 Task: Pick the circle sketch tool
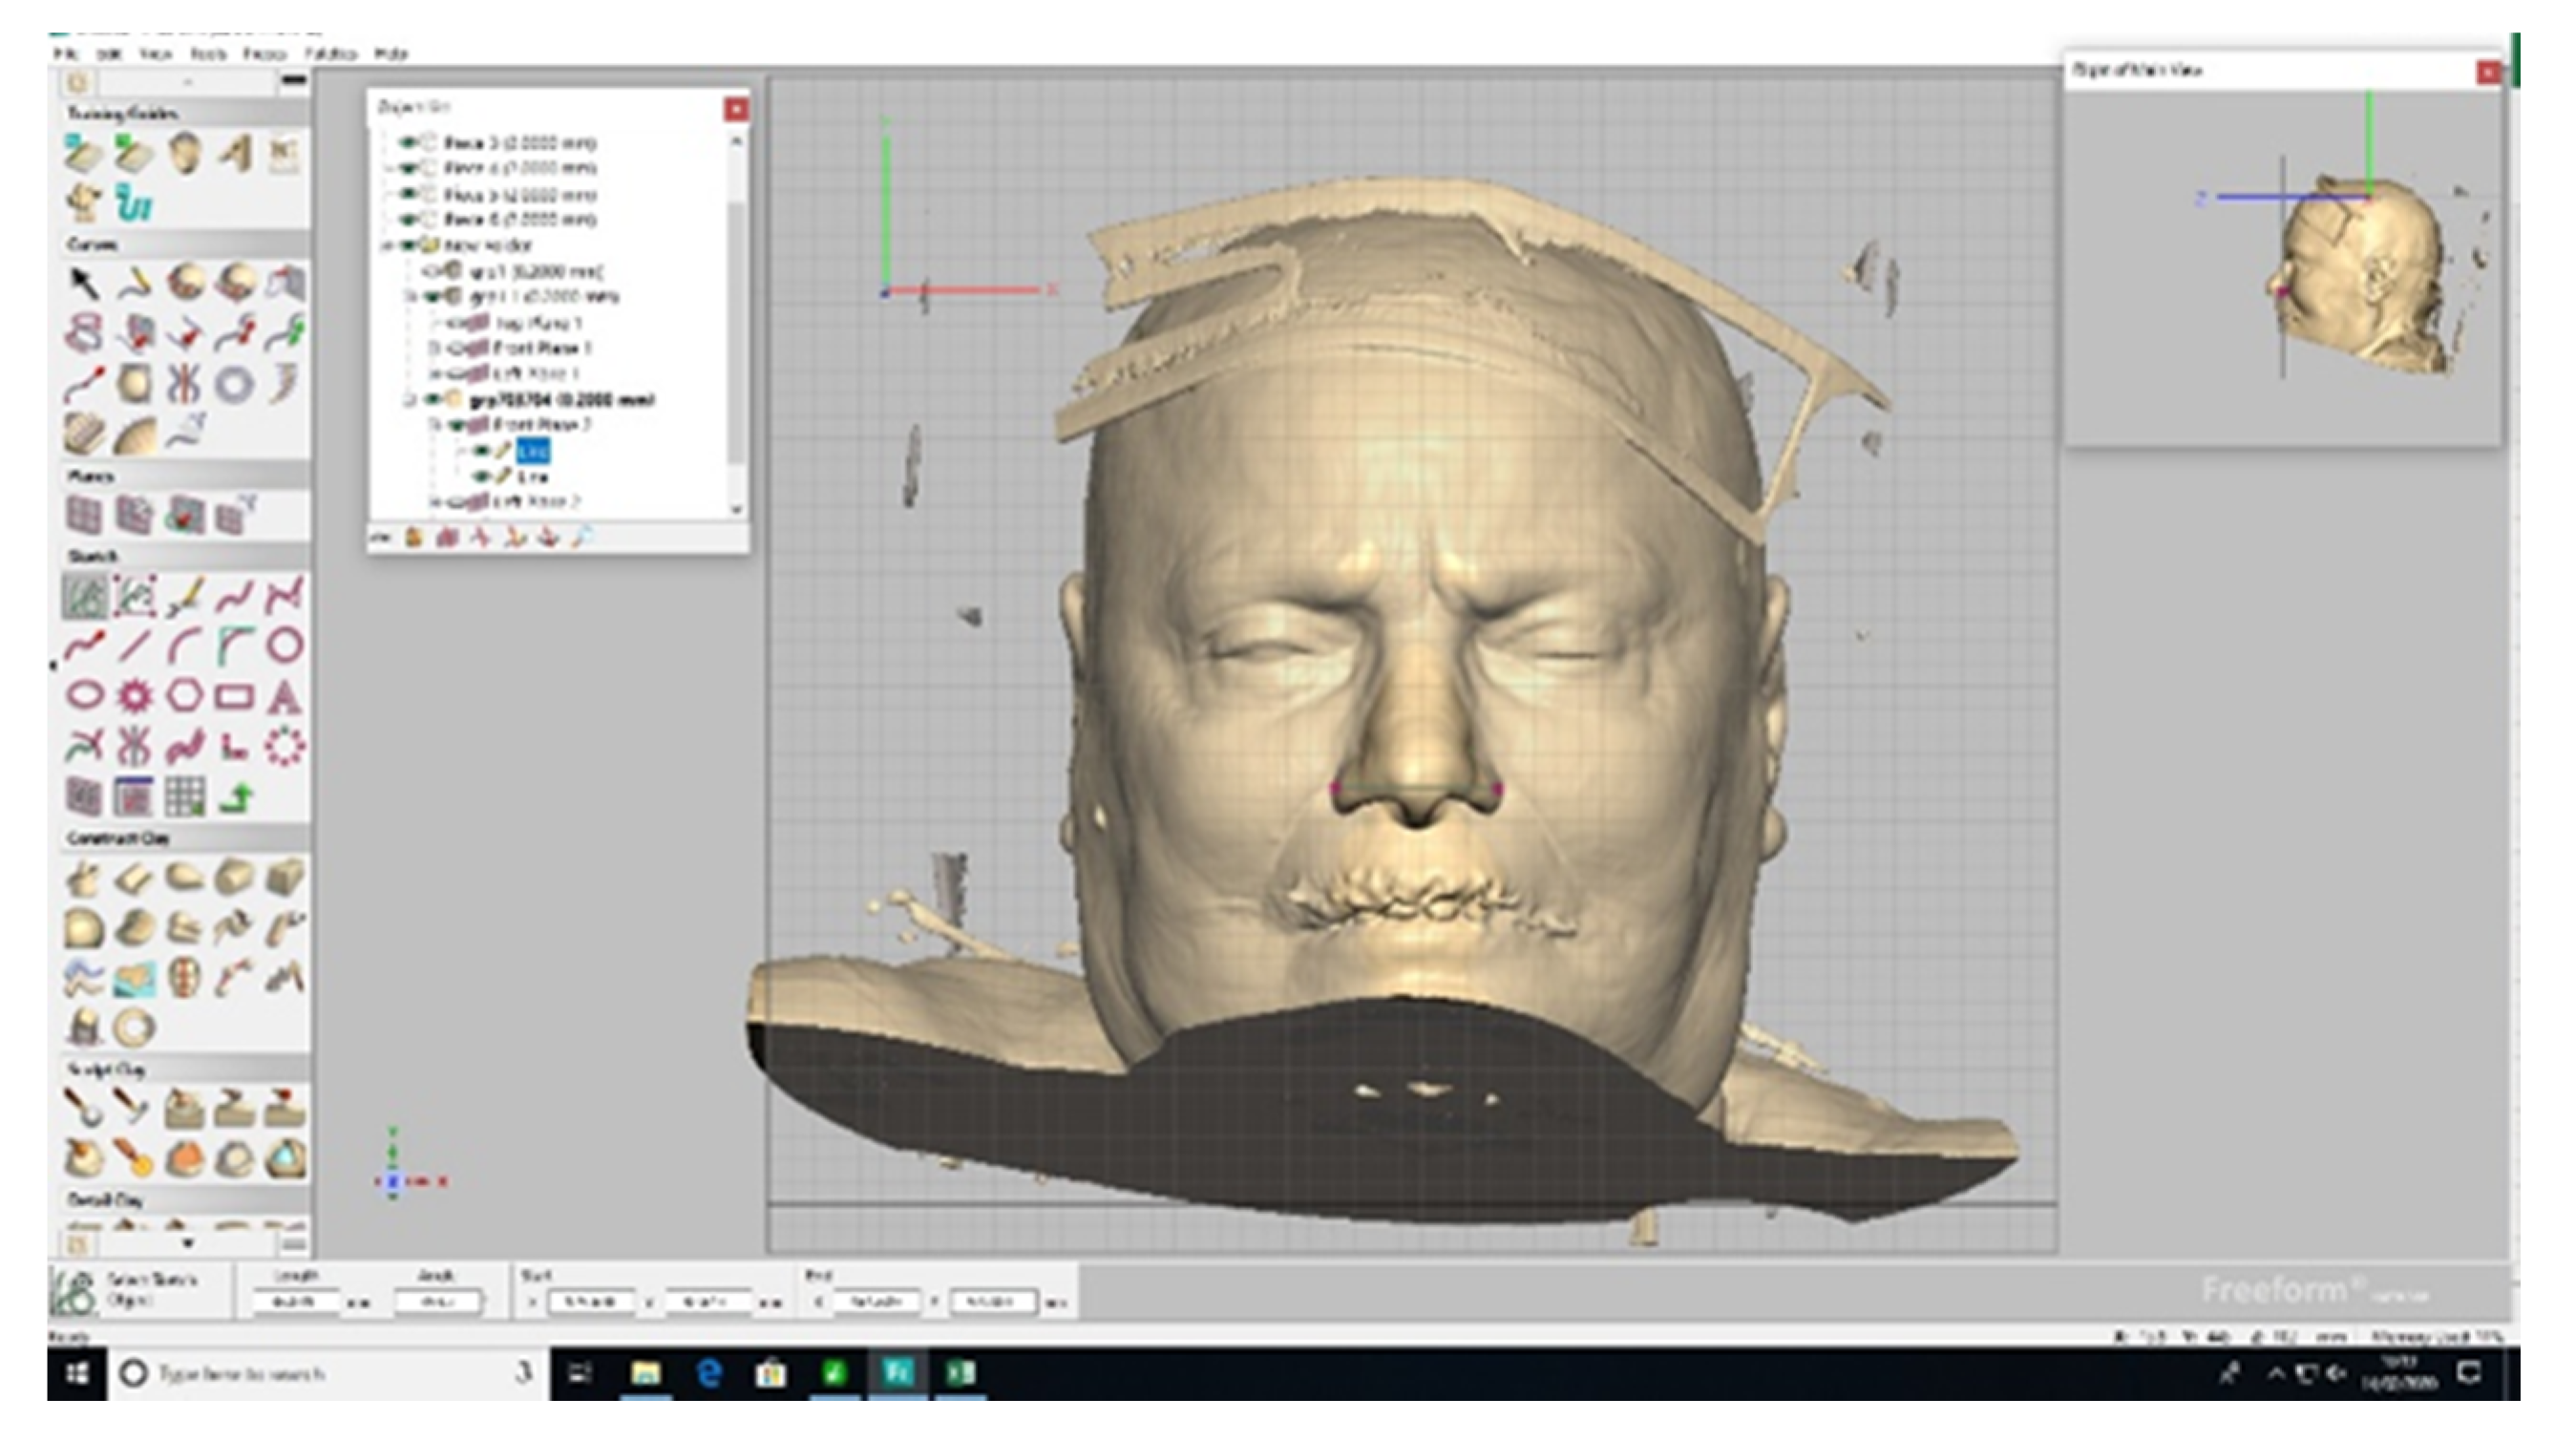pyautogui.click(x=285, y=645)
